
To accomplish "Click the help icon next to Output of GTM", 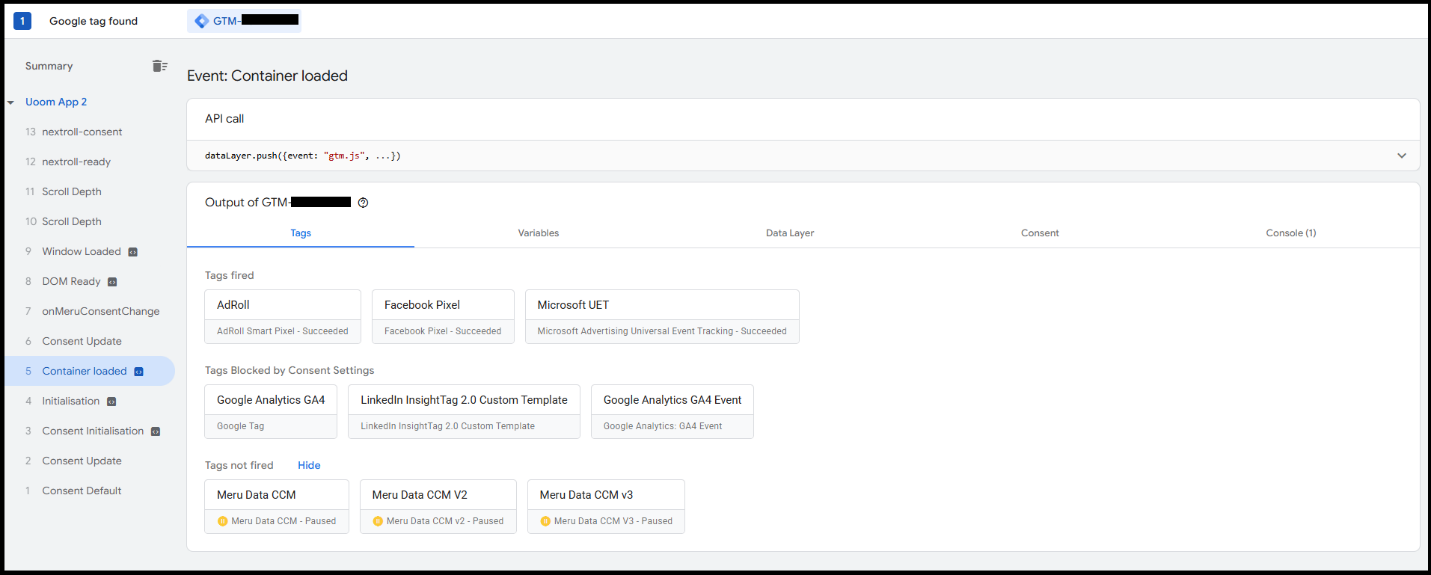I will [x=363, y=202].
